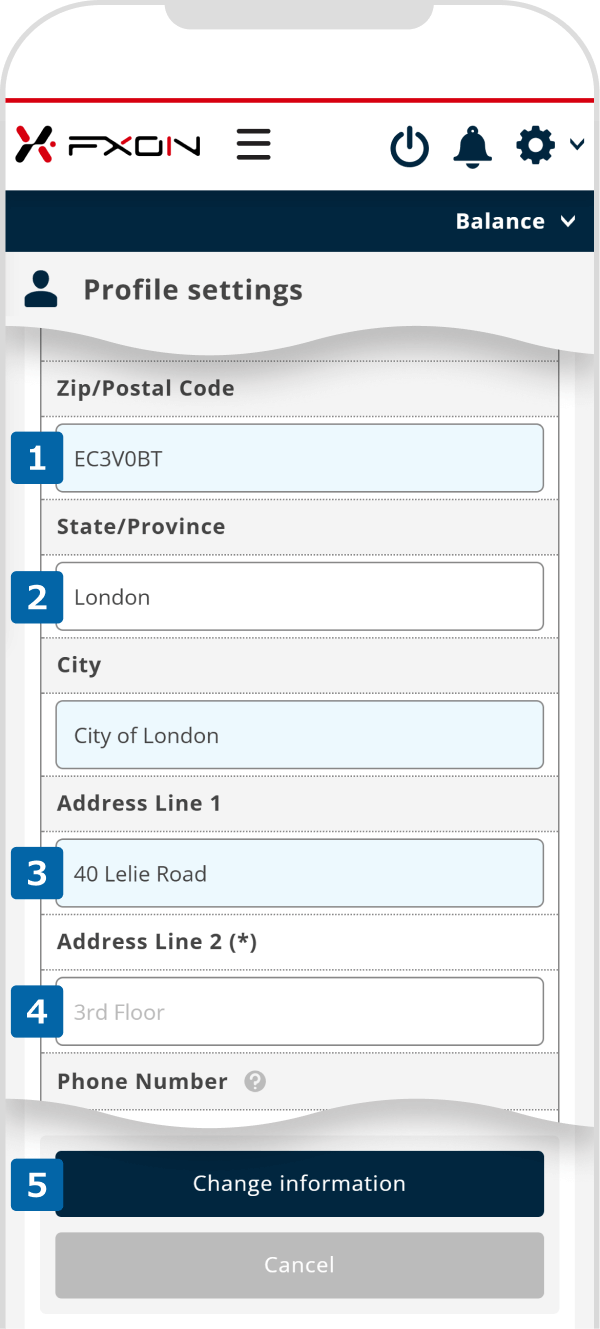This screenshot has height=1329, width=600.
Task: Click the profile user icon
Action: pos(41,290)
